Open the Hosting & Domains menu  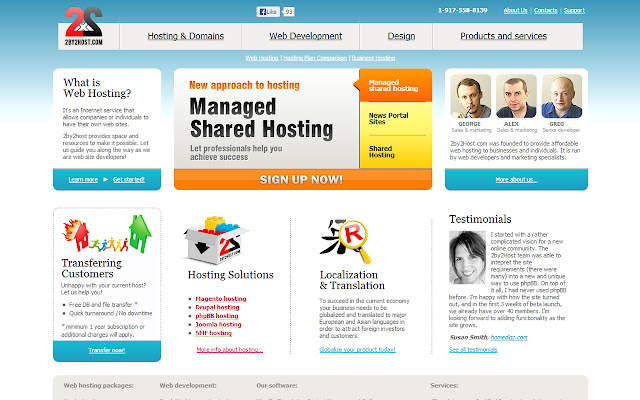186,36
